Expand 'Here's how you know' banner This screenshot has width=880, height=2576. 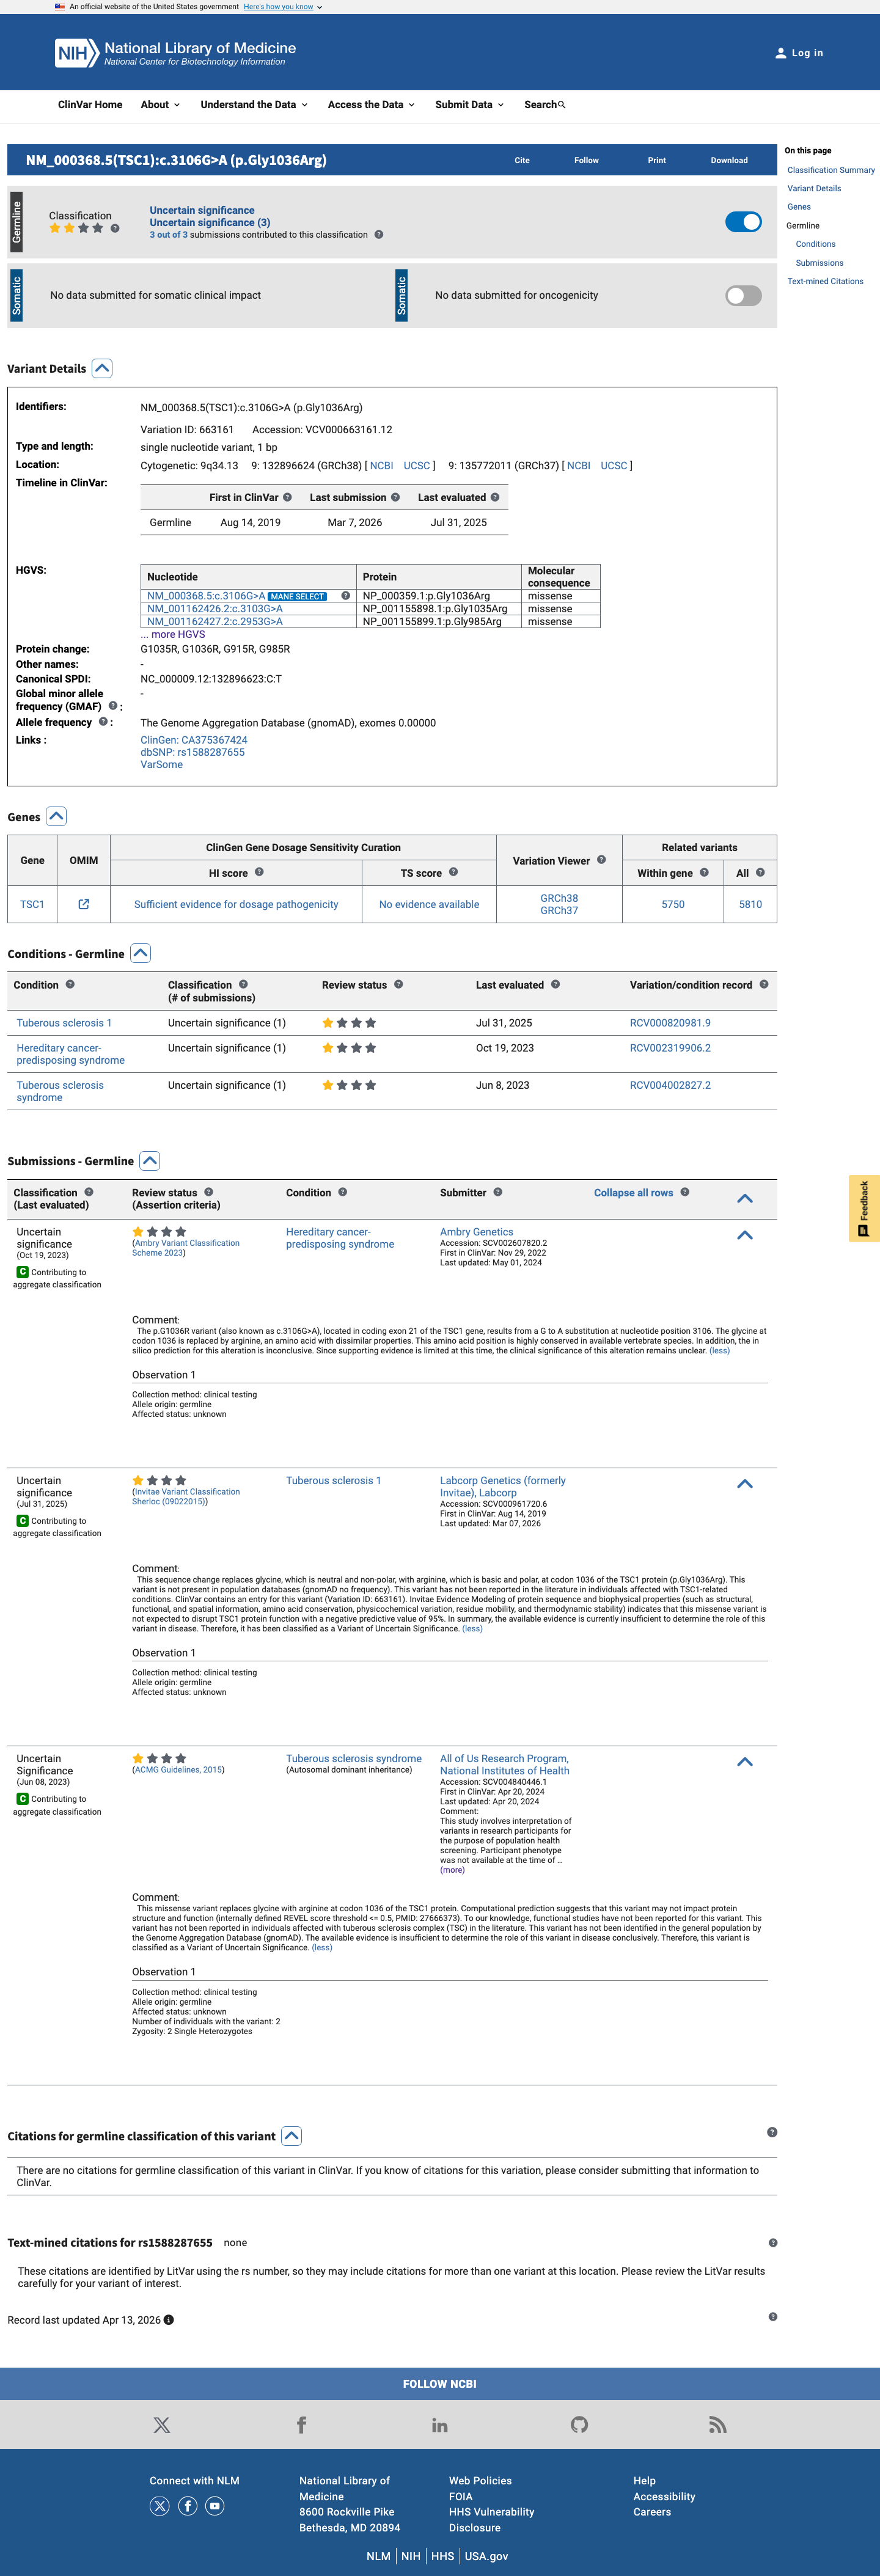pos(283,7)
